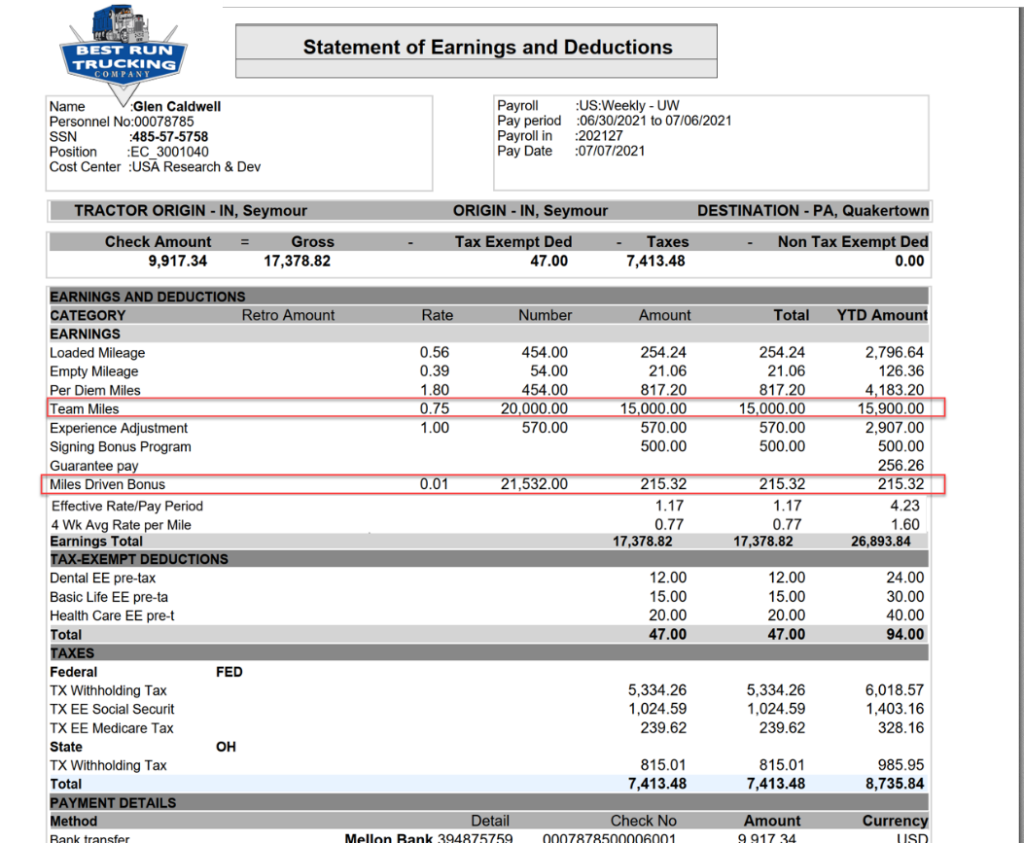The width and height of the screenshot is (1024, 843).
Task: Click the DESTINATION - PA, Quakertown text
Action: pos(813,210)
